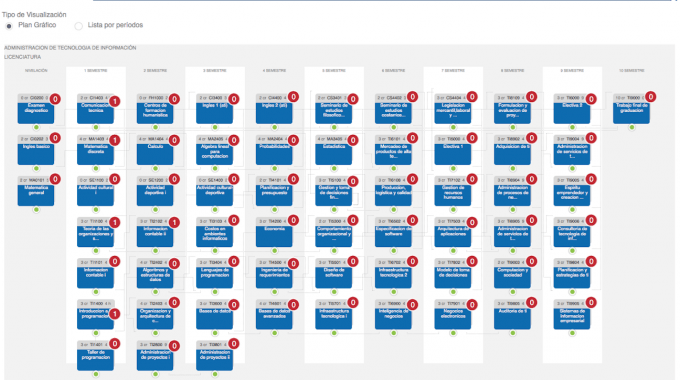Open the Economia course card
This screenshot has height=380, width=680.
274,232
